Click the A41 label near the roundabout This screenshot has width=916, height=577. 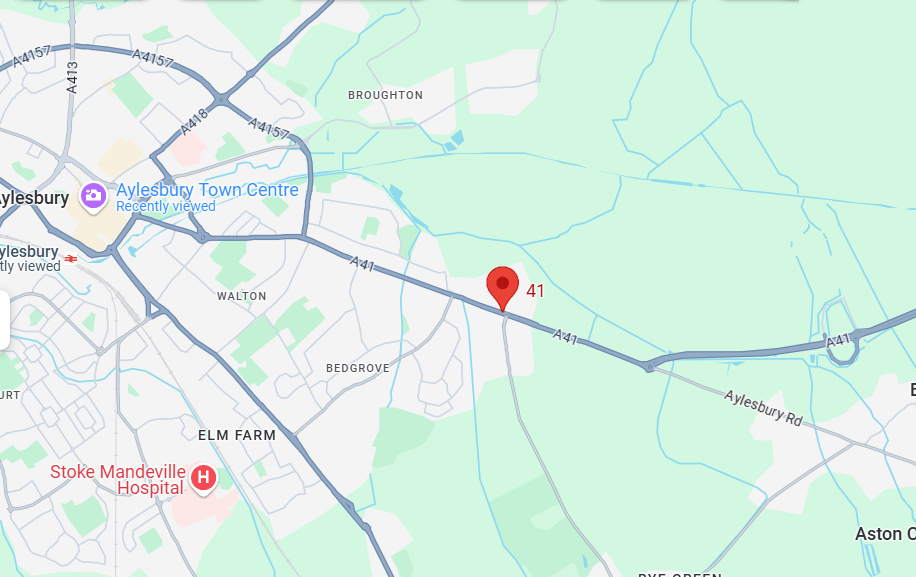tap(838, 340)
